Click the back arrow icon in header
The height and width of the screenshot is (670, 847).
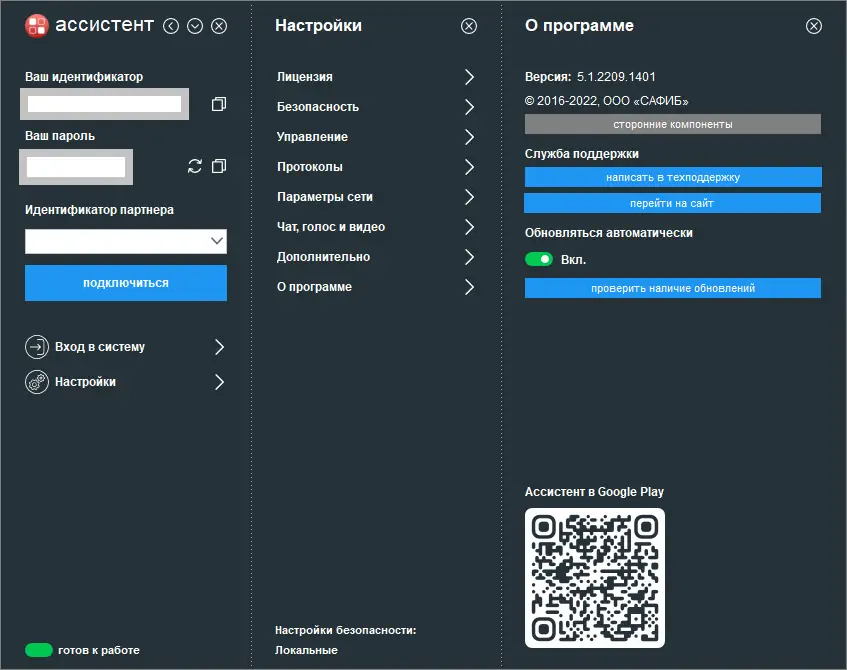(171, 27)
